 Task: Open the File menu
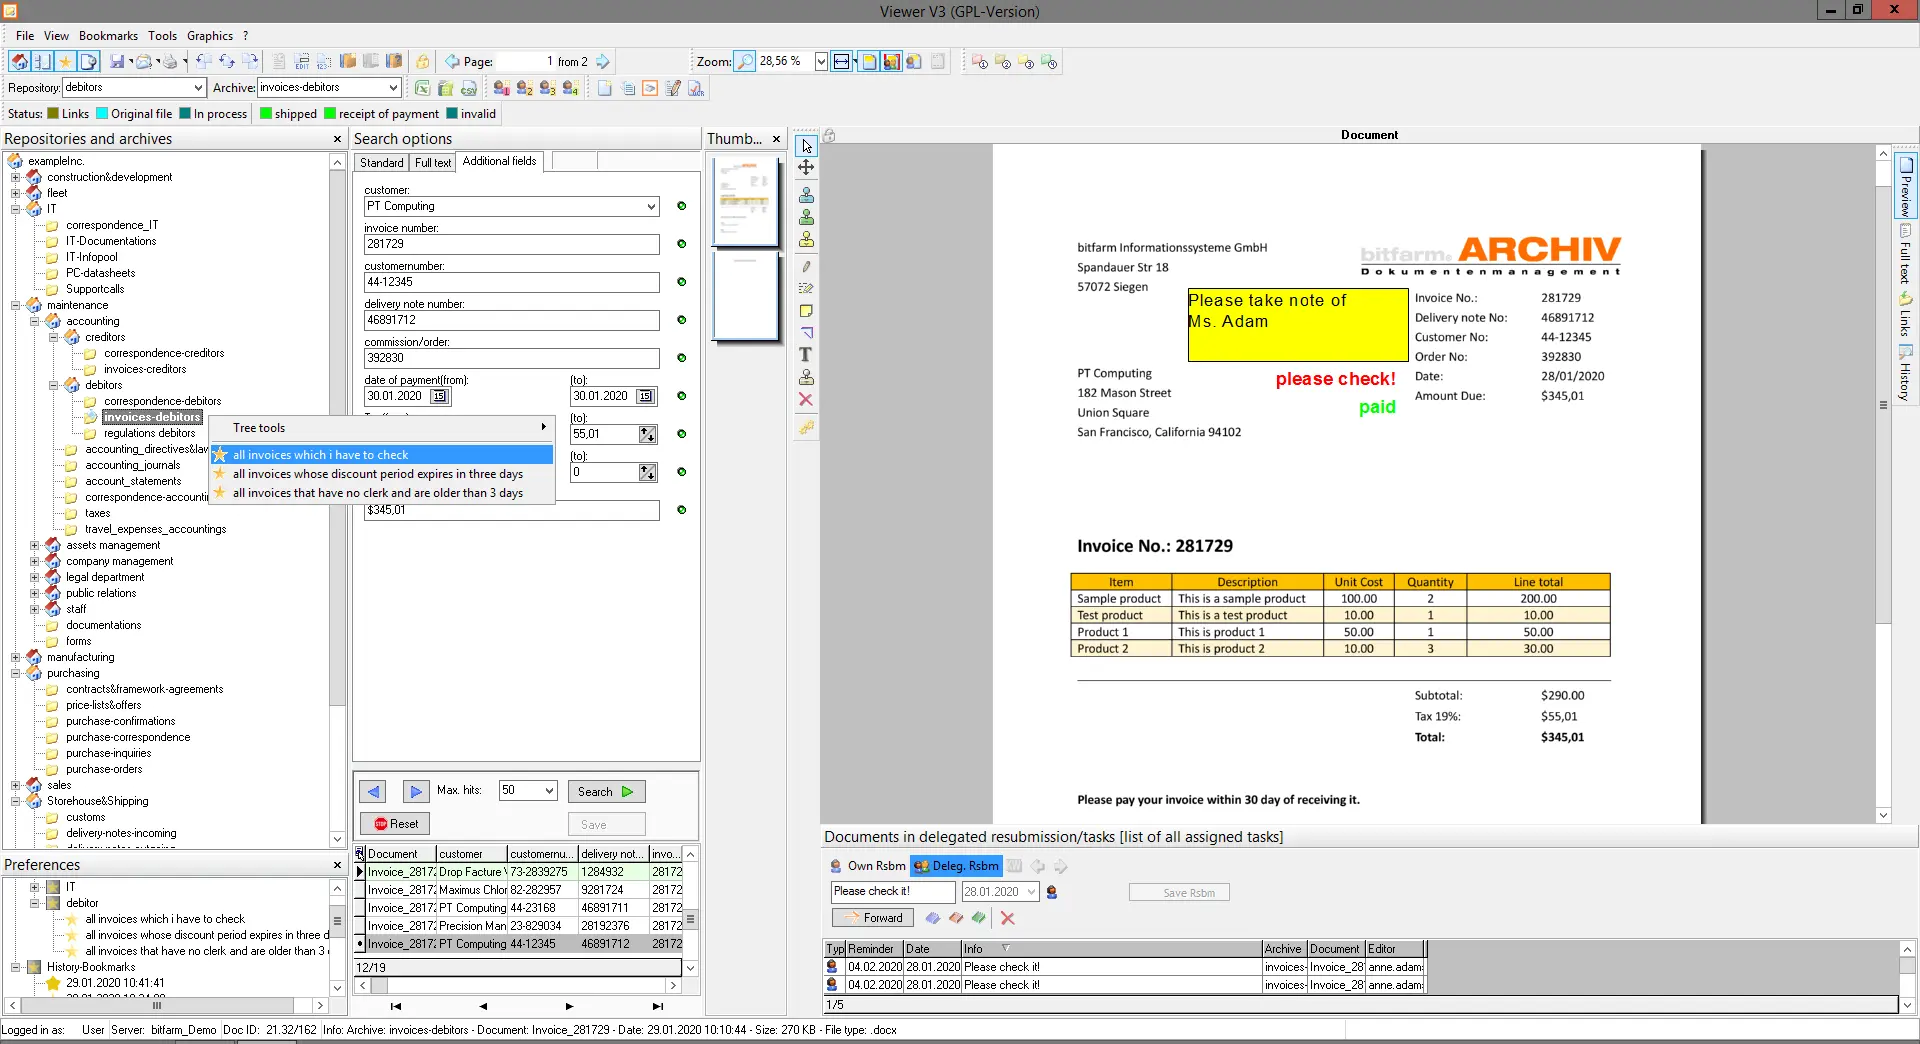click(25, 36)
